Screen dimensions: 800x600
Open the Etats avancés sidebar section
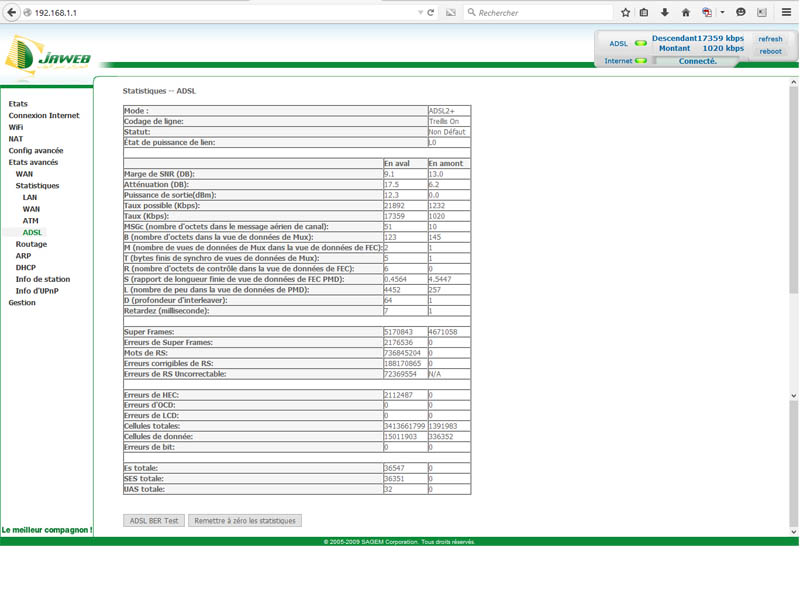tap(33, 162)
